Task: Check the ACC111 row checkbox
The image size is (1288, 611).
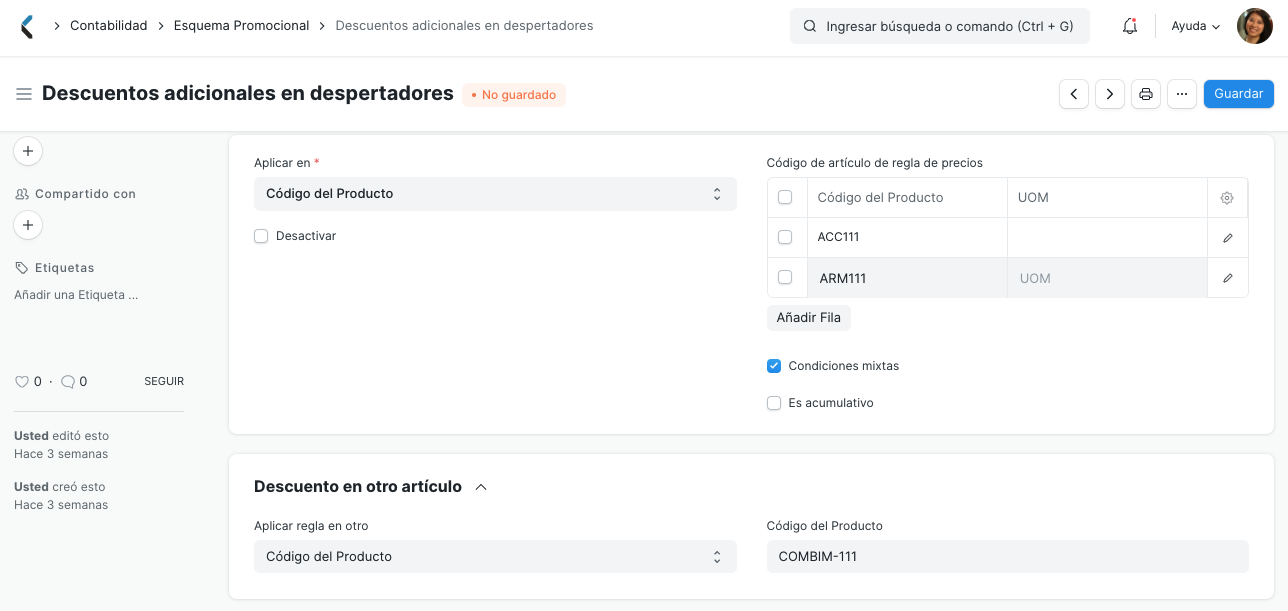Action: pyautogui.click(x=785, y=237)
